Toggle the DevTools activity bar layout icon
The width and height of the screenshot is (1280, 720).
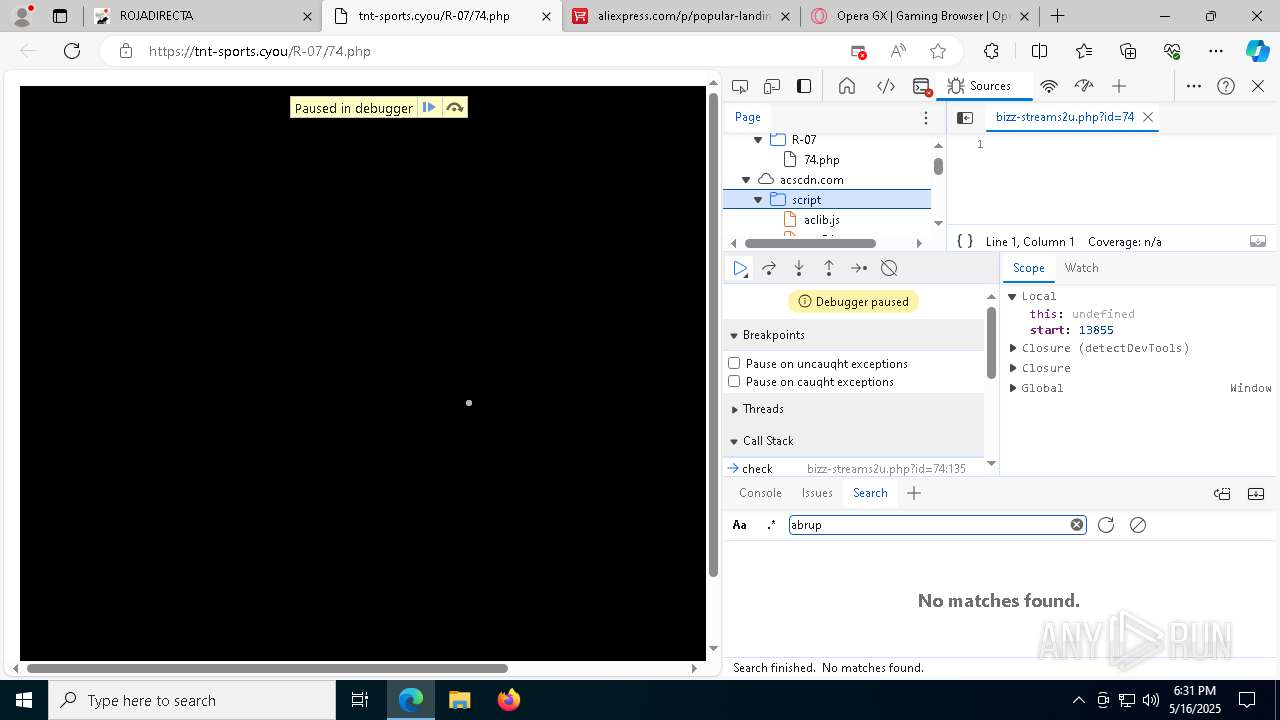coord(804,86)
